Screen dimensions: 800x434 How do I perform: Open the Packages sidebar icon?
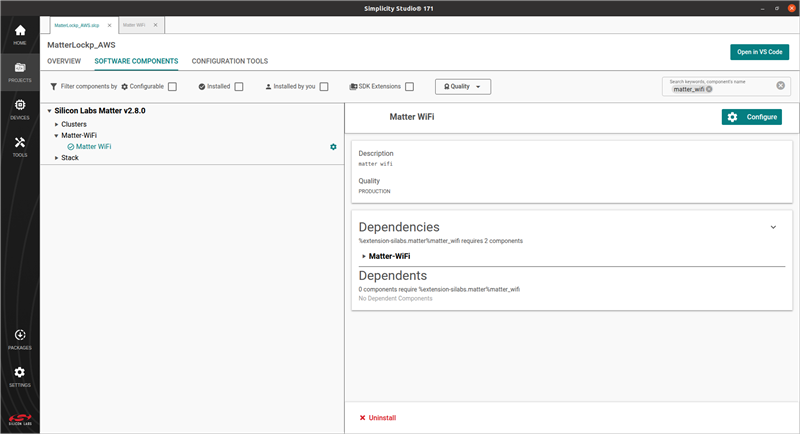19,339
